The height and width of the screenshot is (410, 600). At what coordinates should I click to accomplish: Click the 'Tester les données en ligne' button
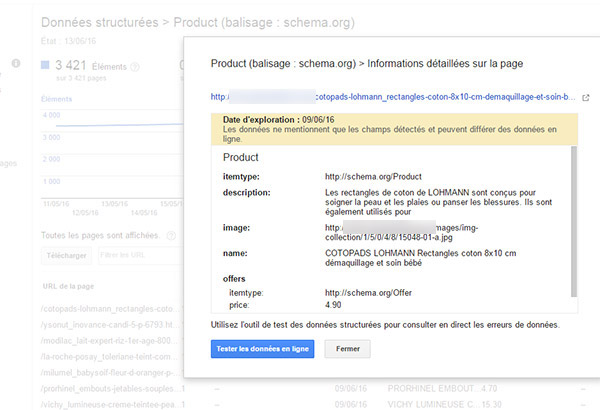262,349
